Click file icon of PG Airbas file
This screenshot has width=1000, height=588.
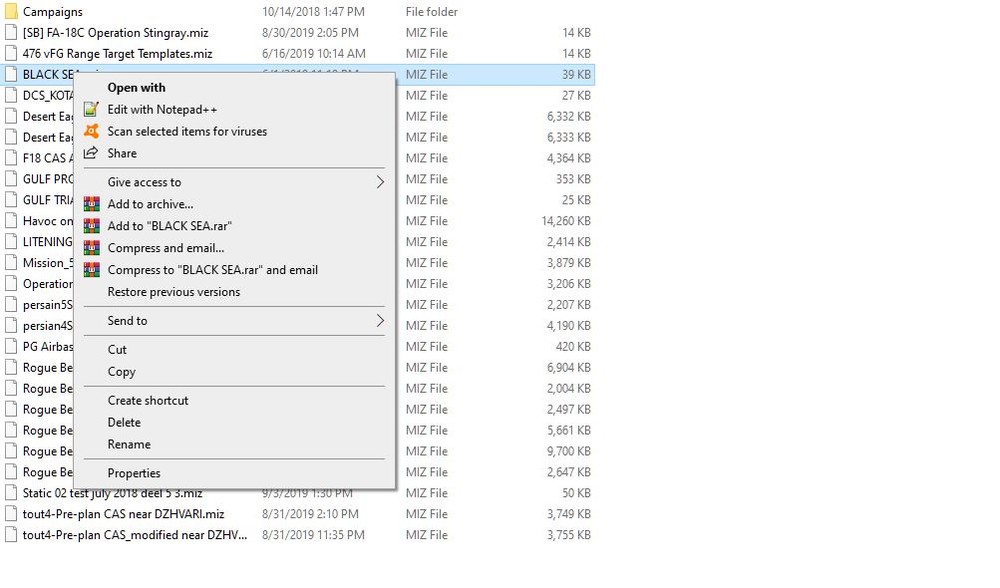[11, 347]
